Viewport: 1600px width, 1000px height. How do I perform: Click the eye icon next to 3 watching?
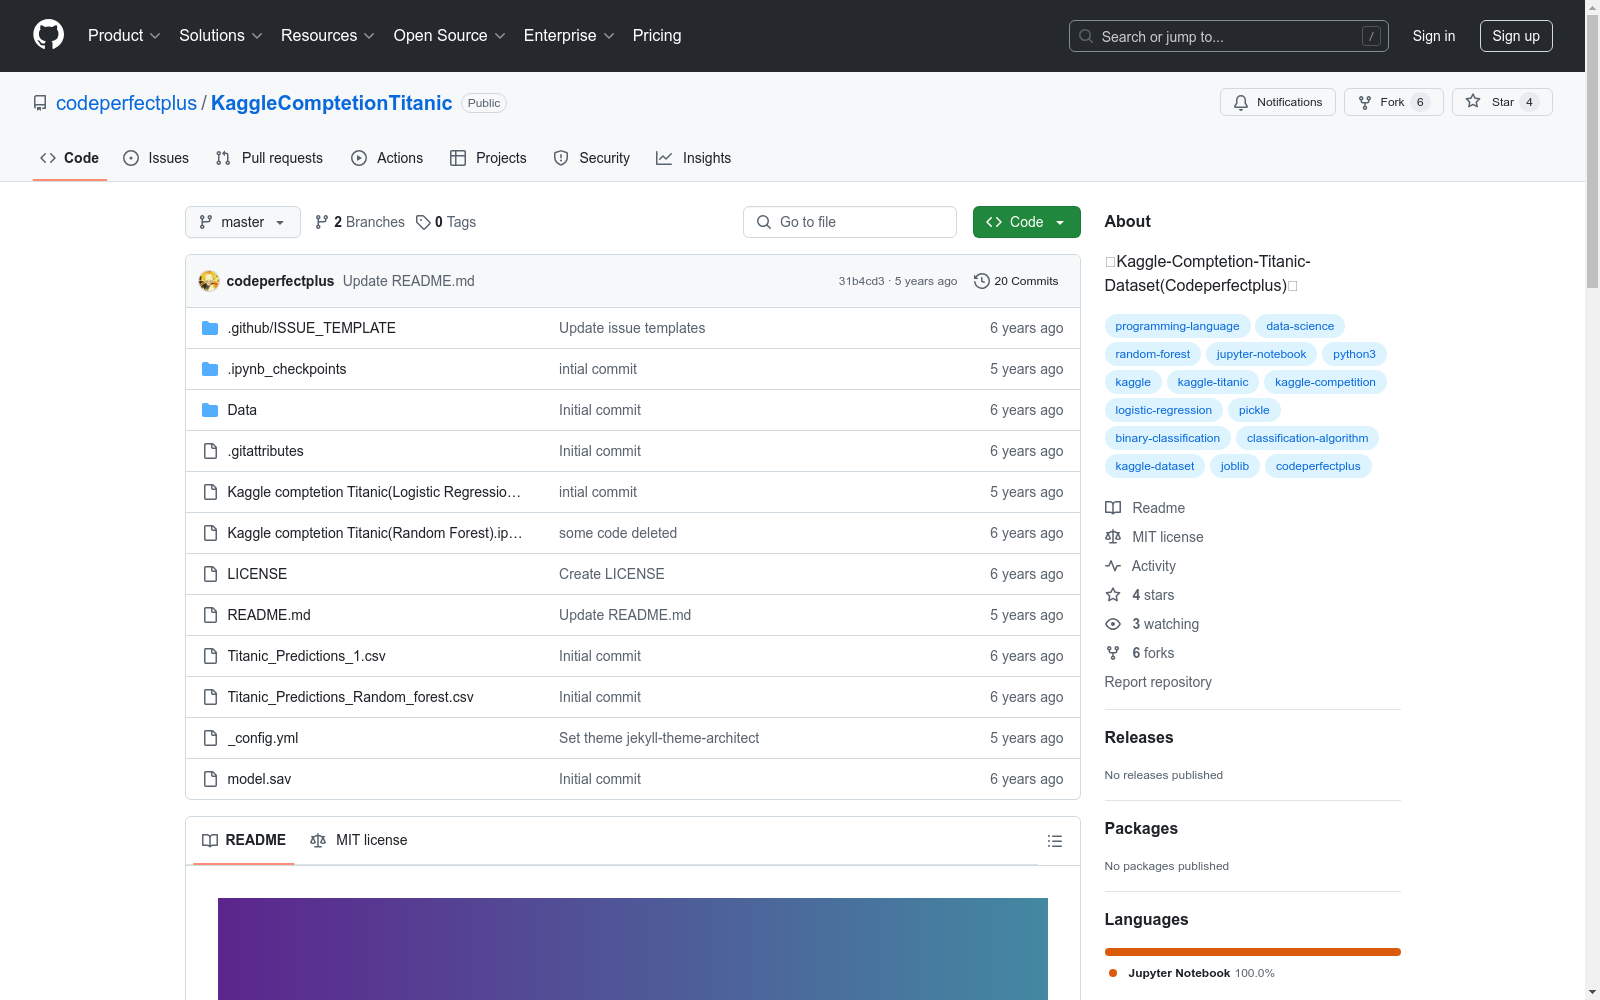pos(1113,624)
